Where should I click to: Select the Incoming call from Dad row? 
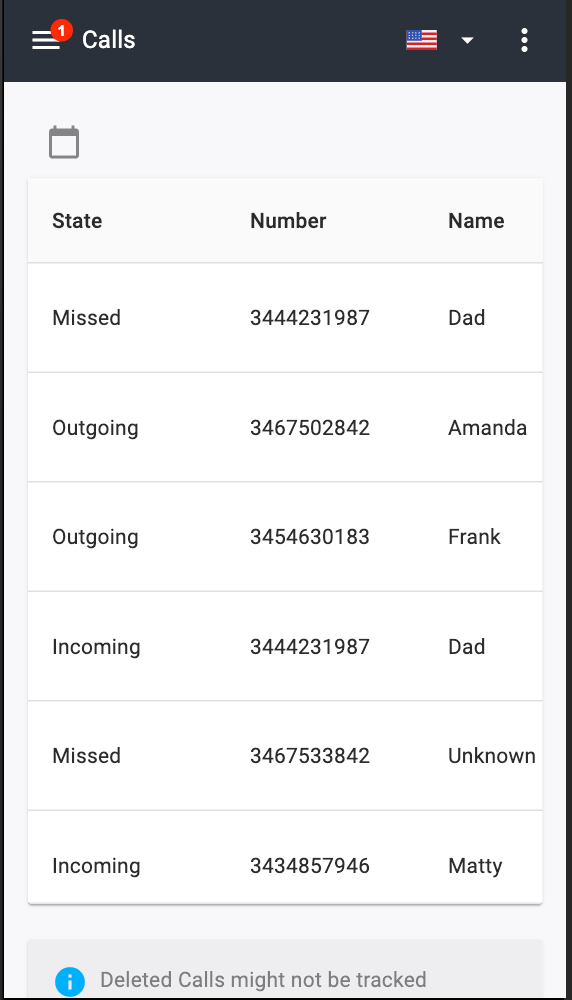point(285,647)
